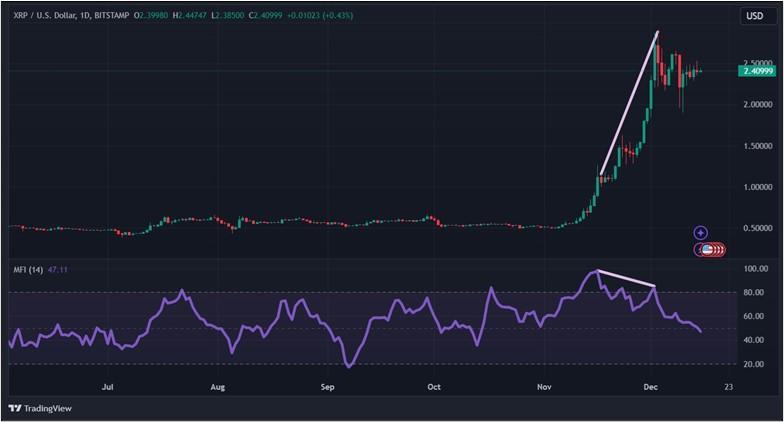This screenshot has width=784, height=422.
Task: Click the Dec label on time axis
Action: click(650, 387)
